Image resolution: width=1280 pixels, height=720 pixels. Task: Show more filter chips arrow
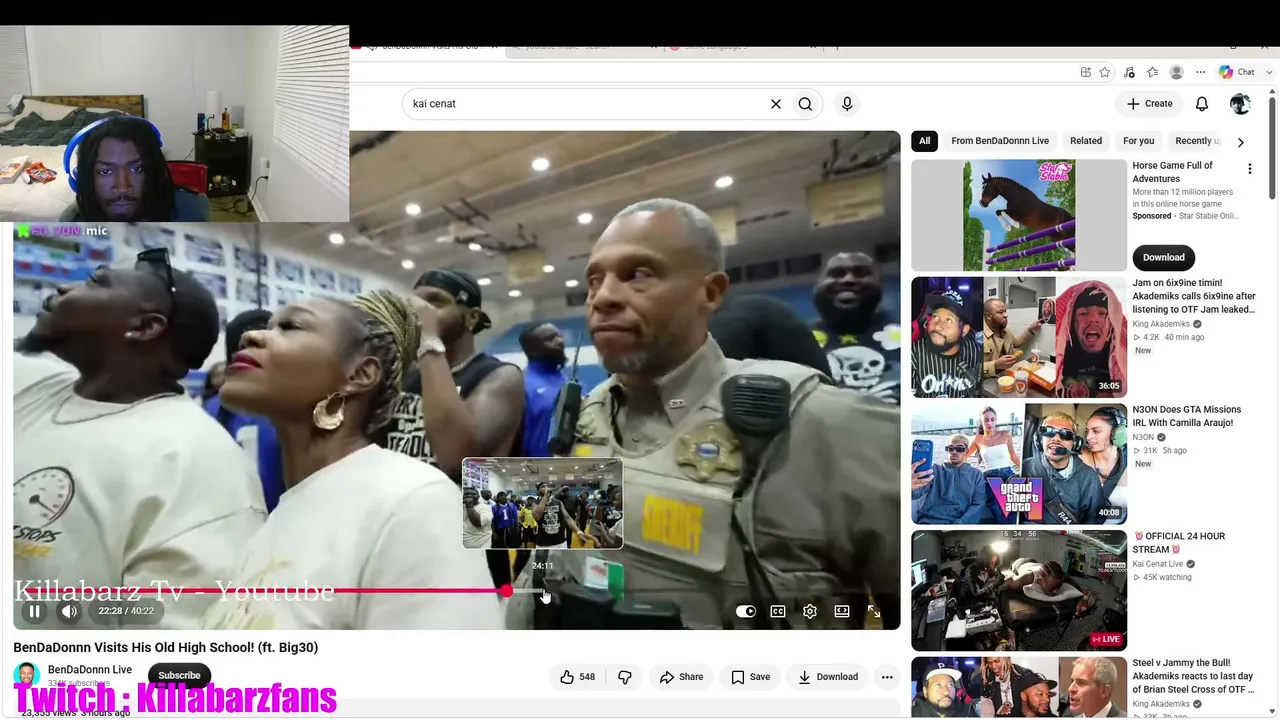click(1241, 142)
